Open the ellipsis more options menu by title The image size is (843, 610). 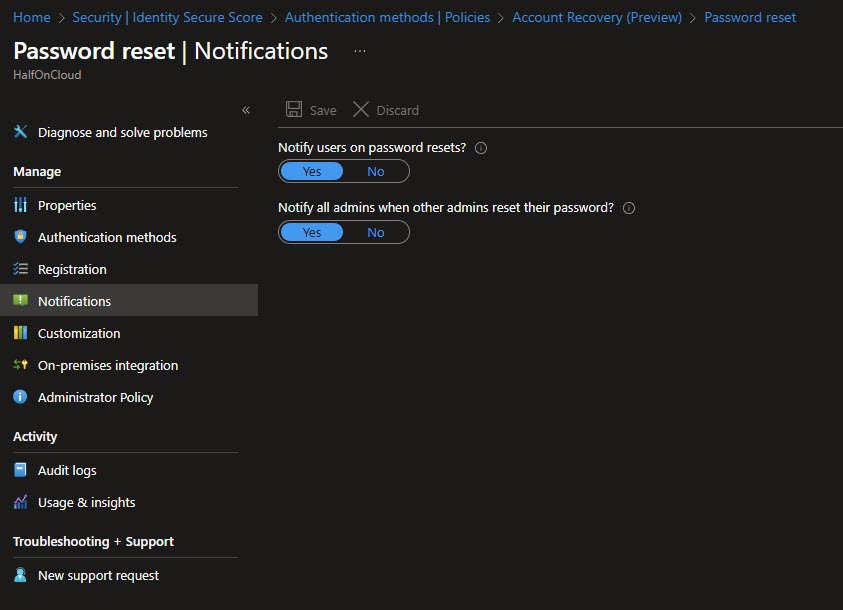pyautogui.click(x=360, y=51)
